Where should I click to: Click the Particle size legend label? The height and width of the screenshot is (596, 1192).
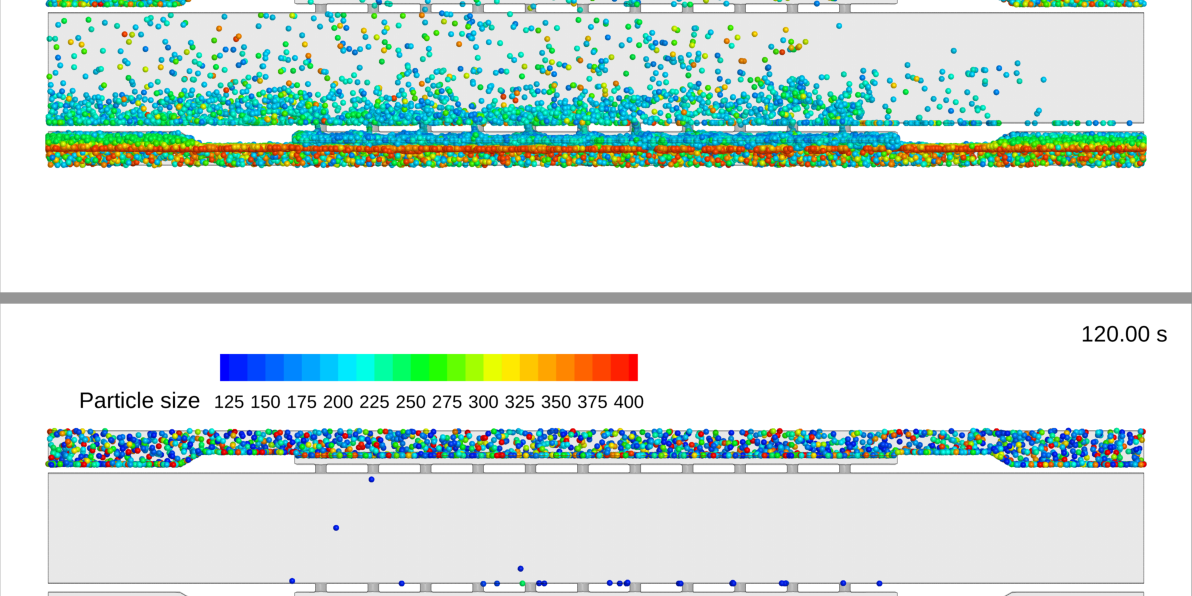139,401
